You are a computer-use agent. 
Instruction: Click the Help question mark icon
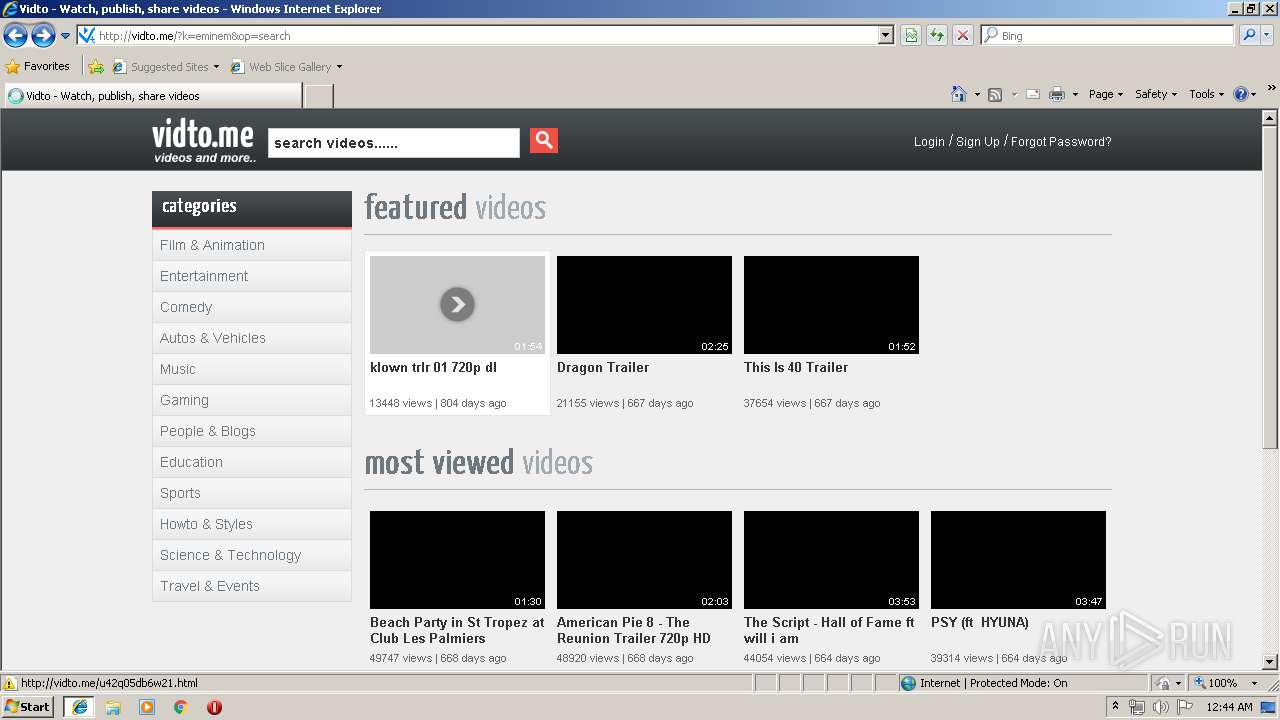[x=1241, y=94]
